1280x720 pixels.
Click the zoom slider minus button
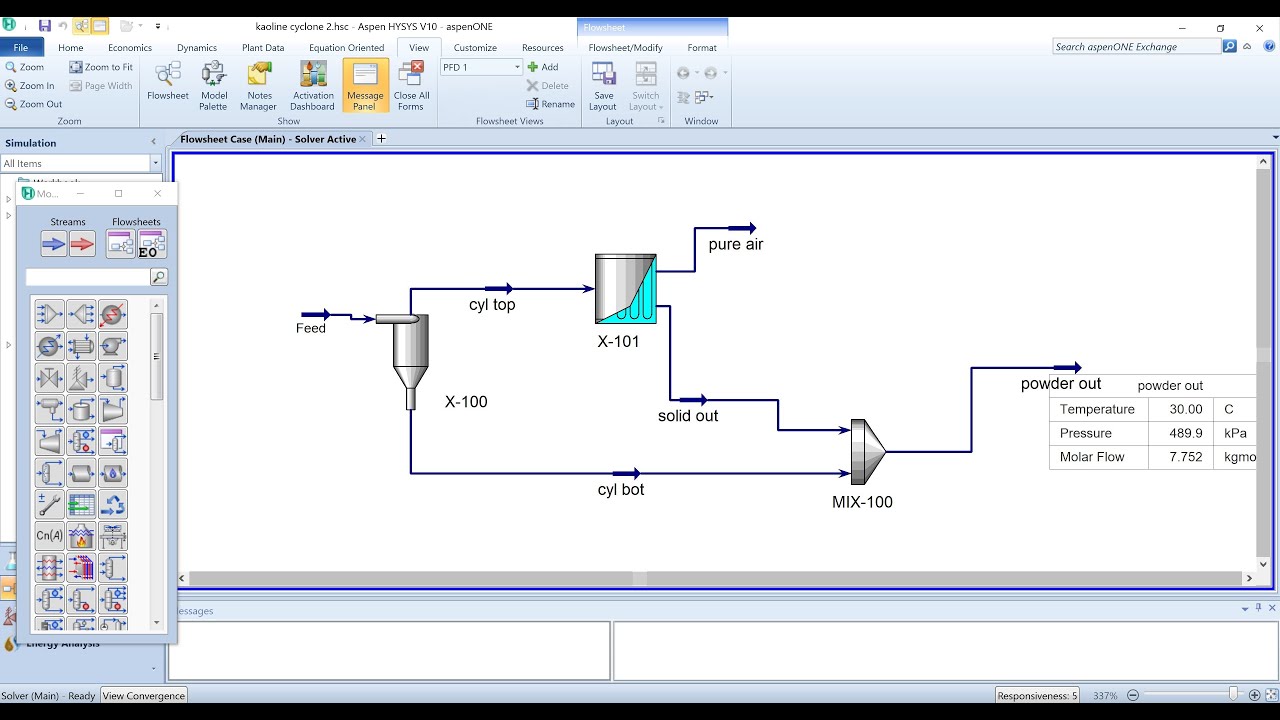1133,695
